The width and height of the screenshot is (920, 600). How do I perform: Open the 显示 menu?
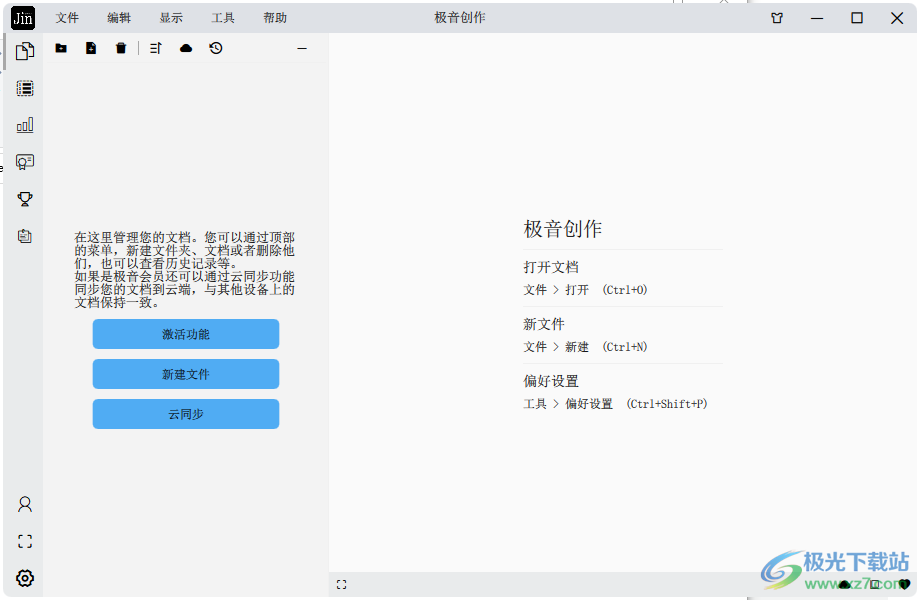point(171,18)
